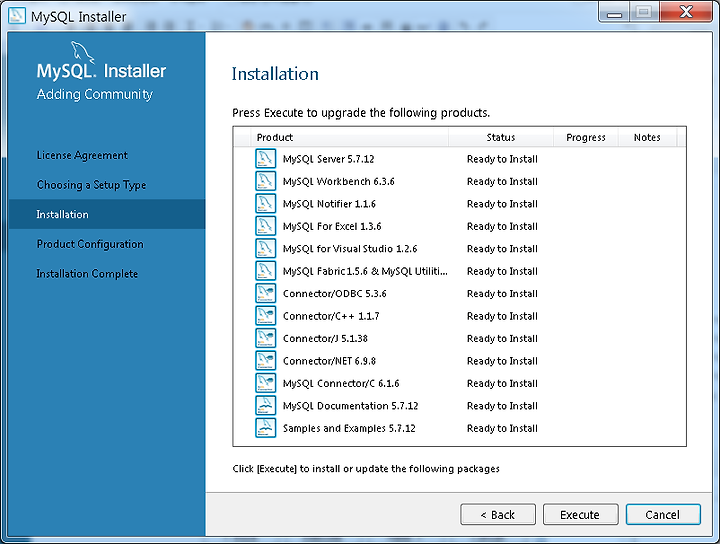Click Ready to Install status for Connector/NET

tap(502, 361)
